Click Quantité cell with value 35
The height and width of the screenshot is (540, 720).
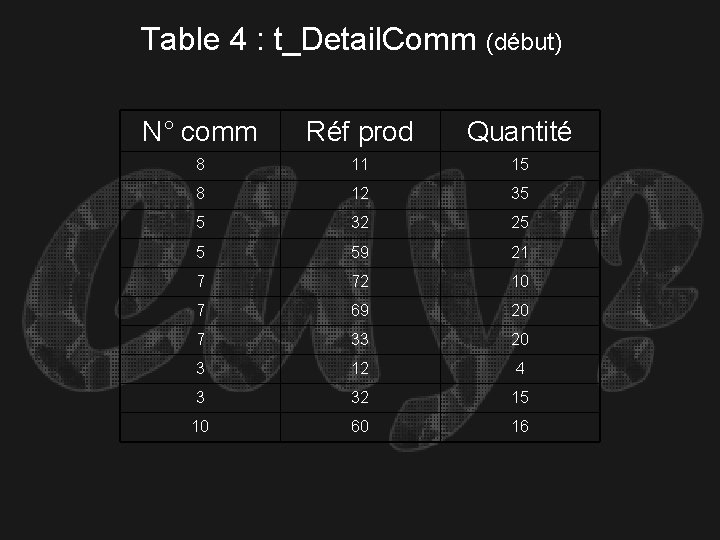tap(520, 194)
